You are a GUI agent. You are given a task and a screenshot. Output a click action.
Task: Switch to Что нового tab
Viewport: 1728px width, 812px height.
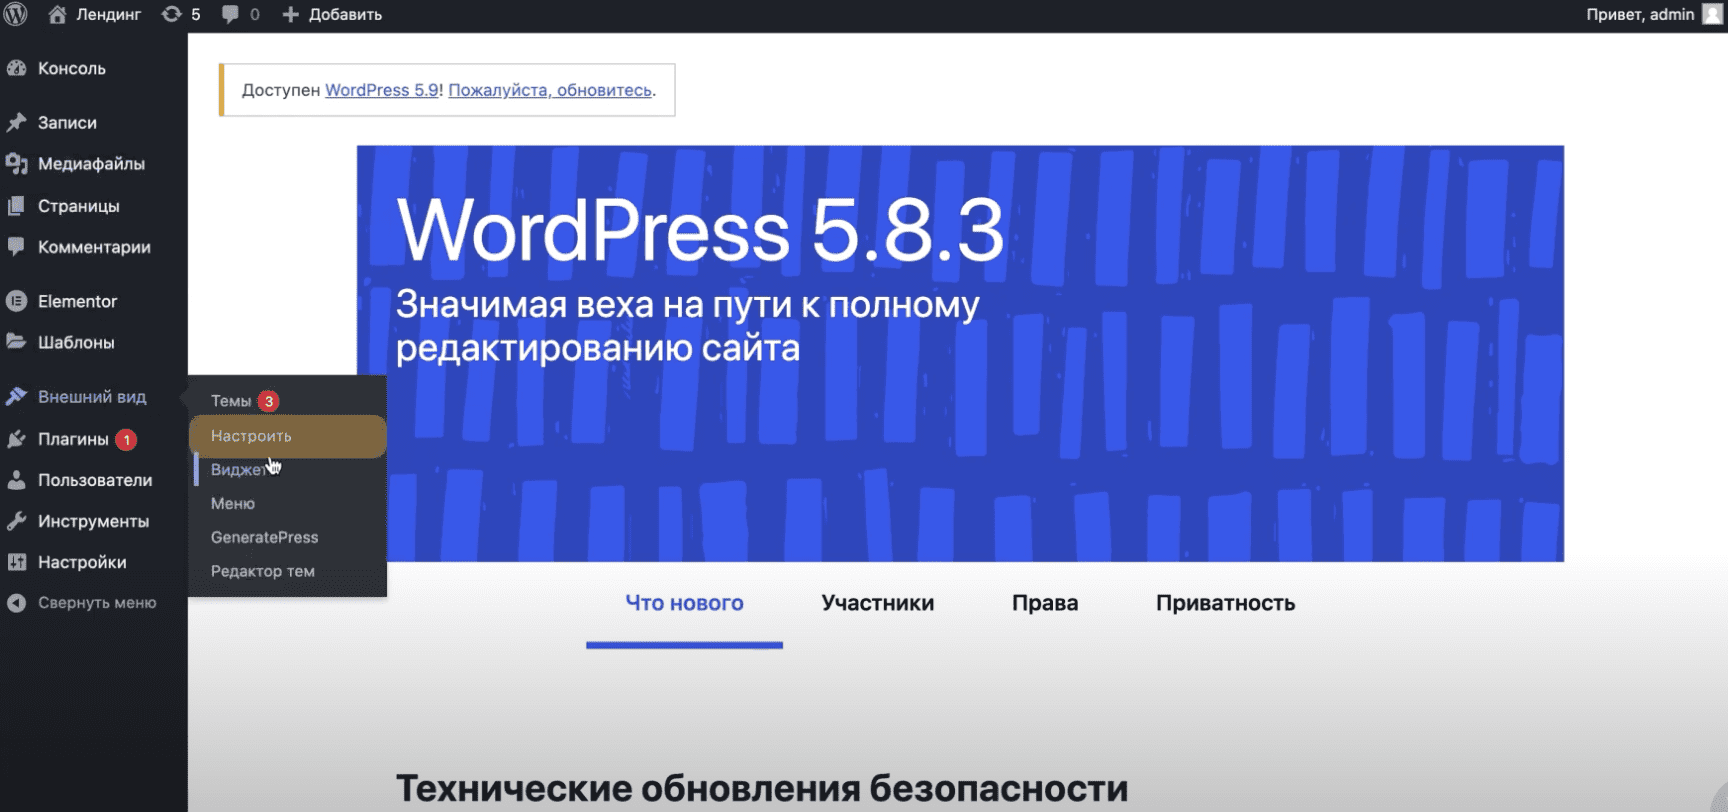tap(684, 603)
